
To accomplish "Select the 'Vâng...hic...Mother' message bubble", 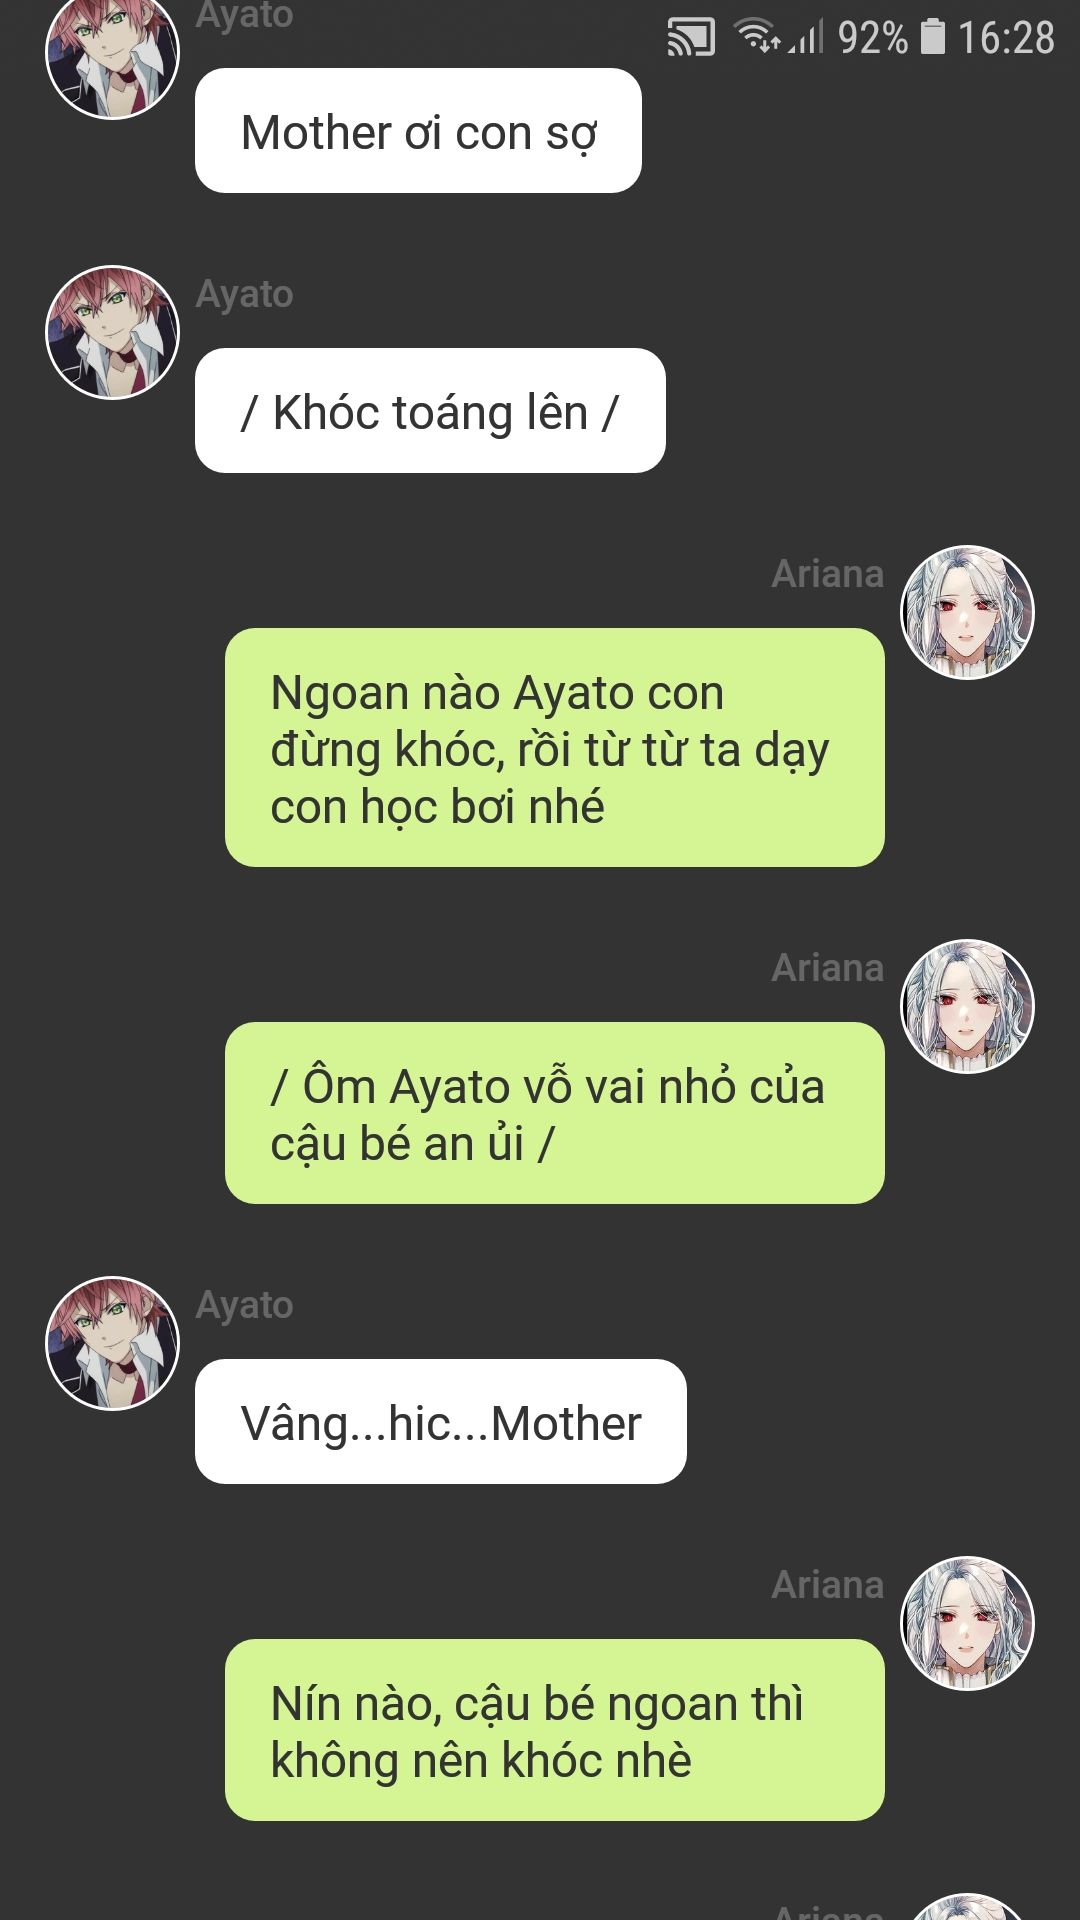I will coord(441,1422).
